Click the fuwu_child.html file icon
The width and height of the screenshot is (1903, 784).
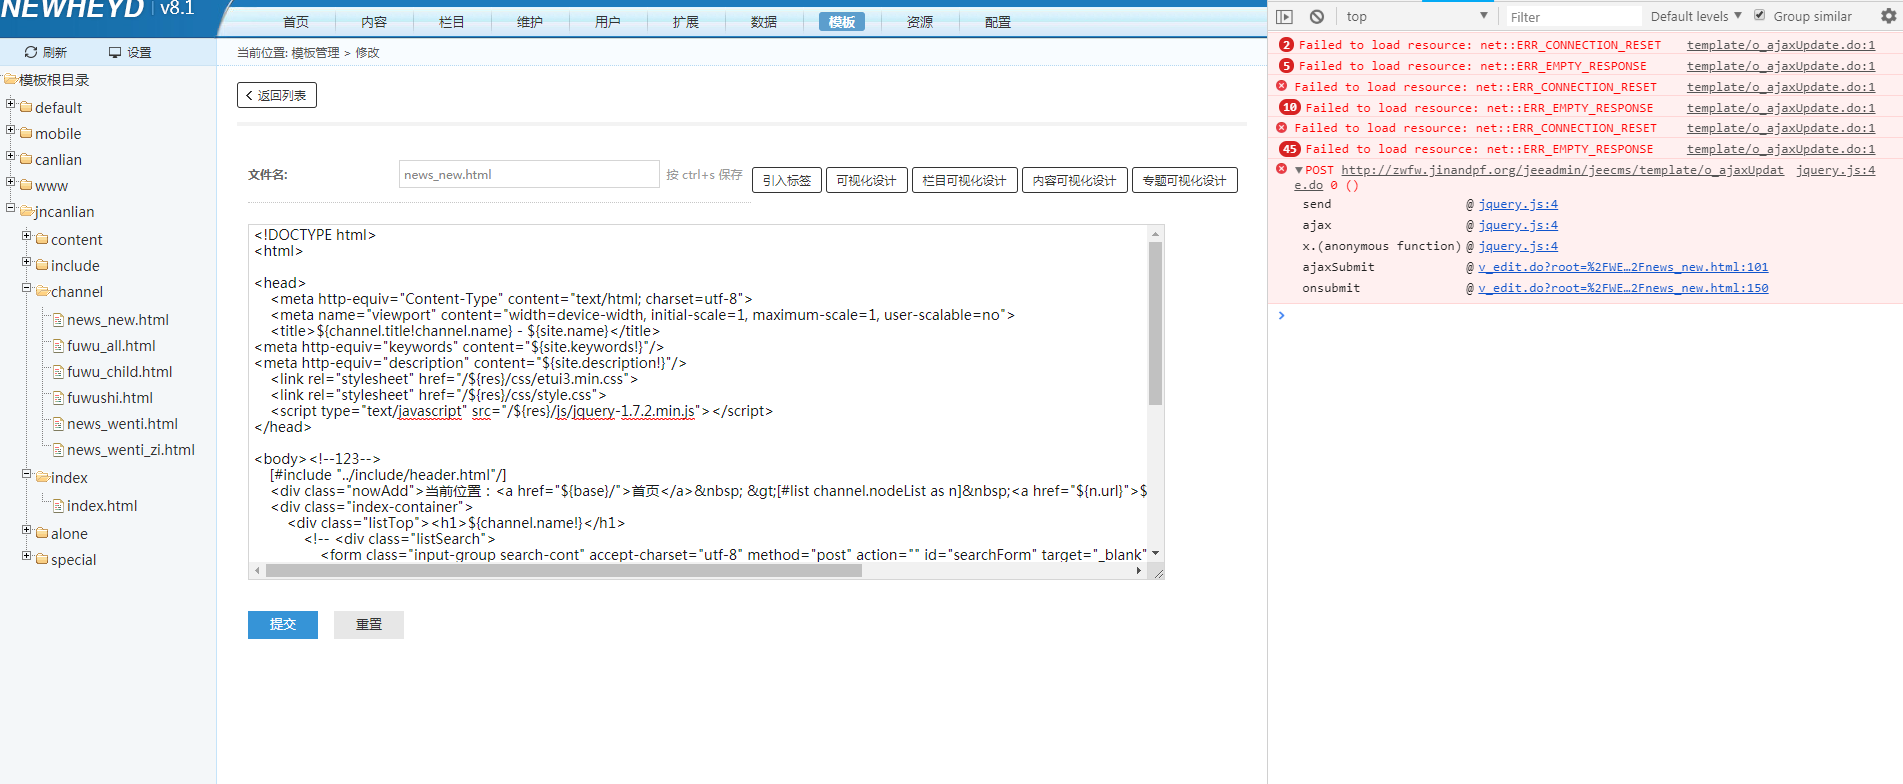tap(58, 372)
